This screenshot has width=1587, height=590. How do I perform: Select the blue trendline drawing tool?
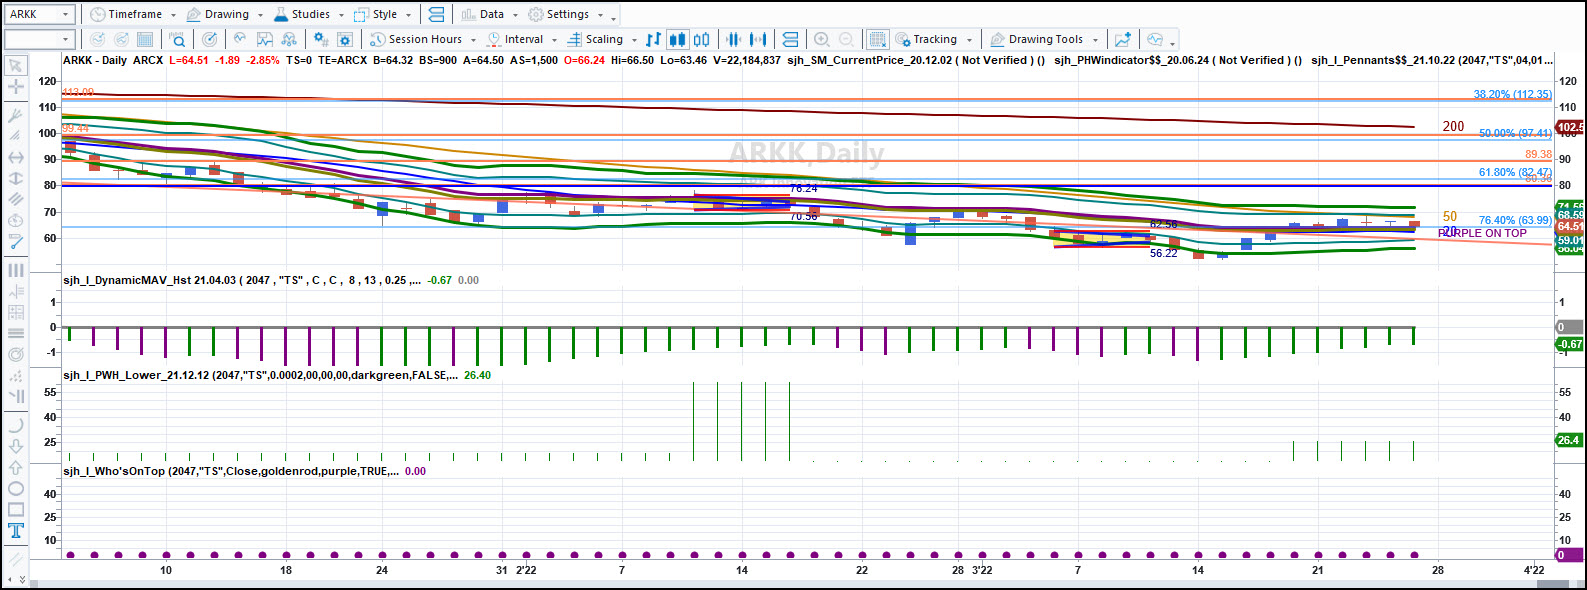[16, 242]
